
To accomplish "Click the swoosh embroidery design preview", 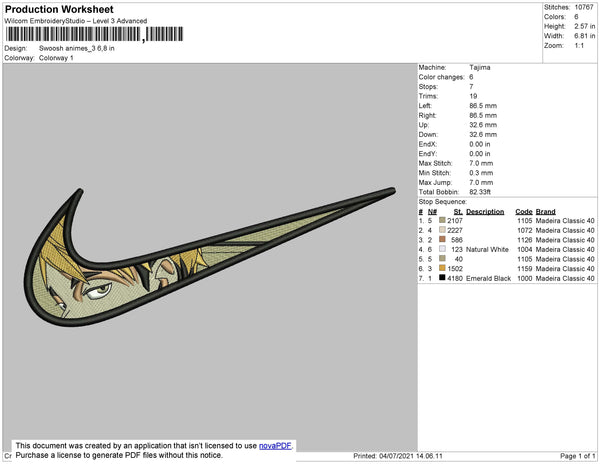I will [210, 257].
